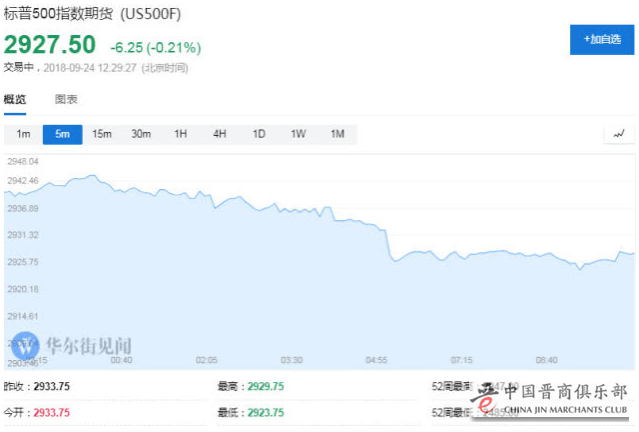Screen dimensions: 639x432
Task: Click the 03:30 time axis label
Action: point(291,360)
